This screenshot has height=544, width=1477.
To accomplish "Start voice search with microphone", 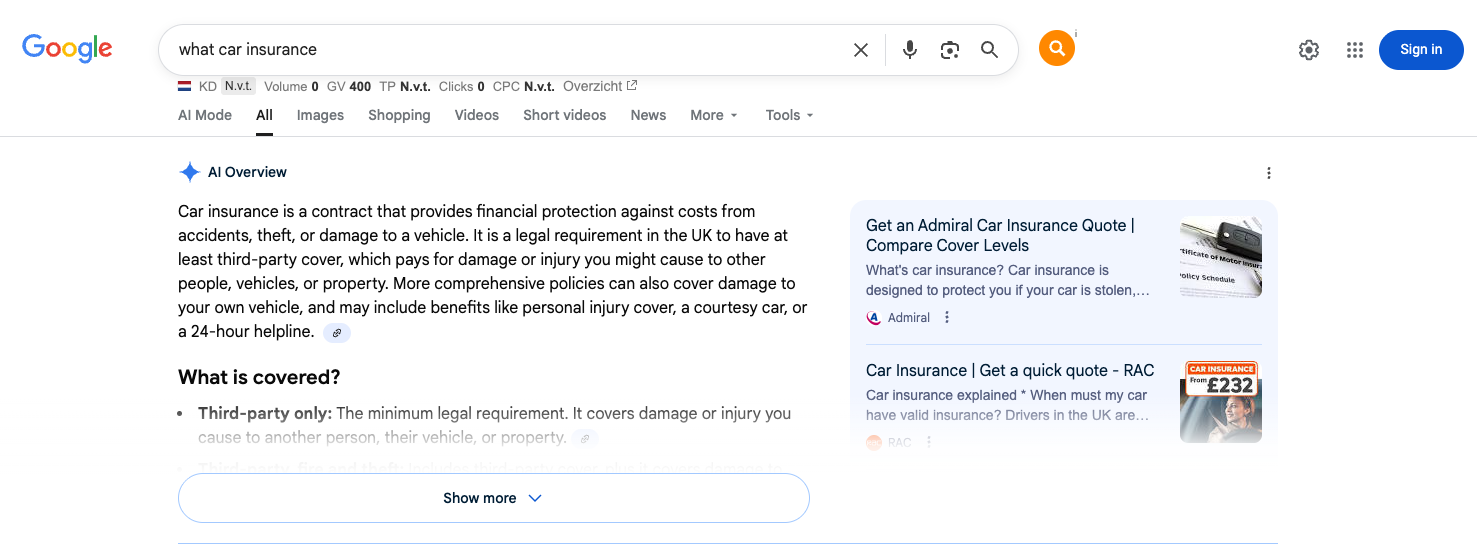I will point(909,50).
